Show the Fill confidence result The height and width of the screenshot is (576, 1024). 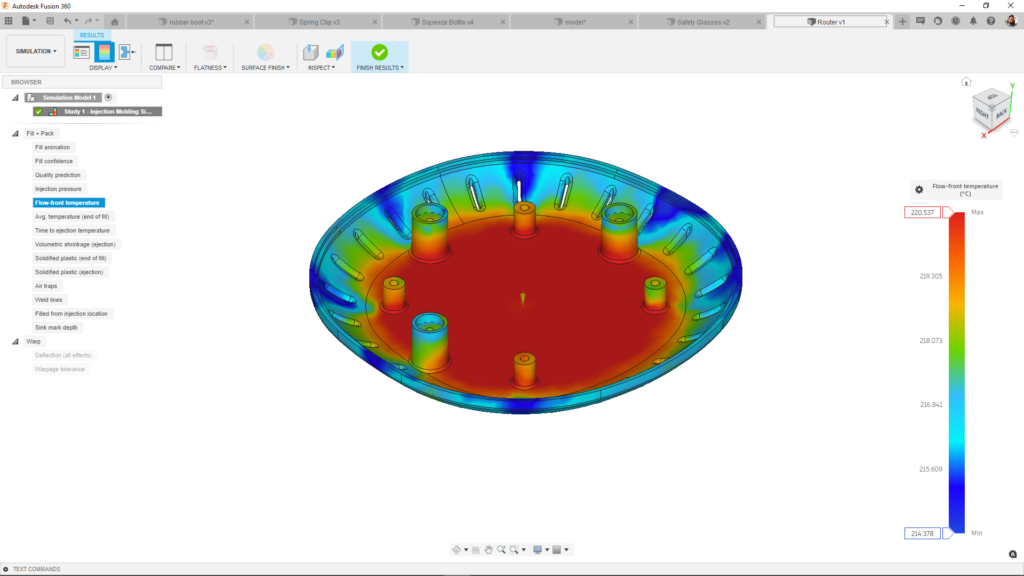coord(54,161)
